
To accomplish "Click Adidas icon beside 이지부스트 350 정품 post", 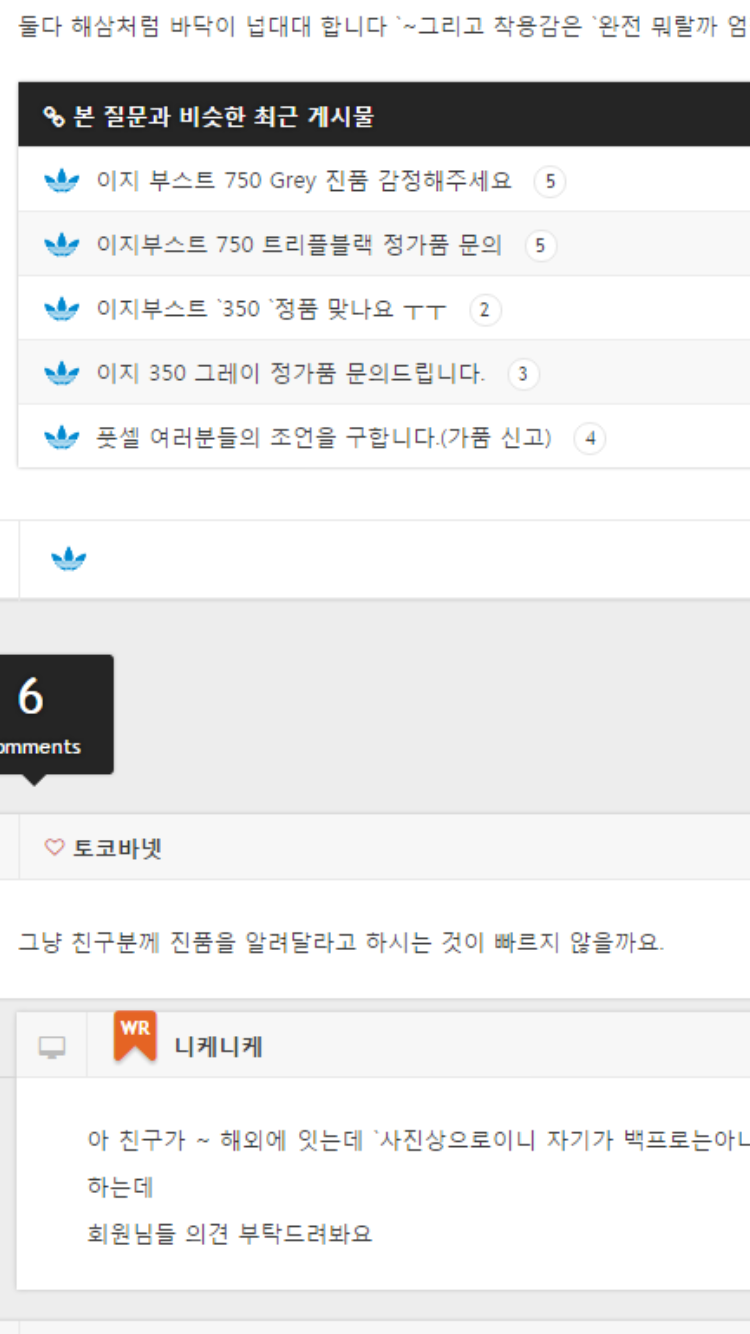I will (62, 309).
